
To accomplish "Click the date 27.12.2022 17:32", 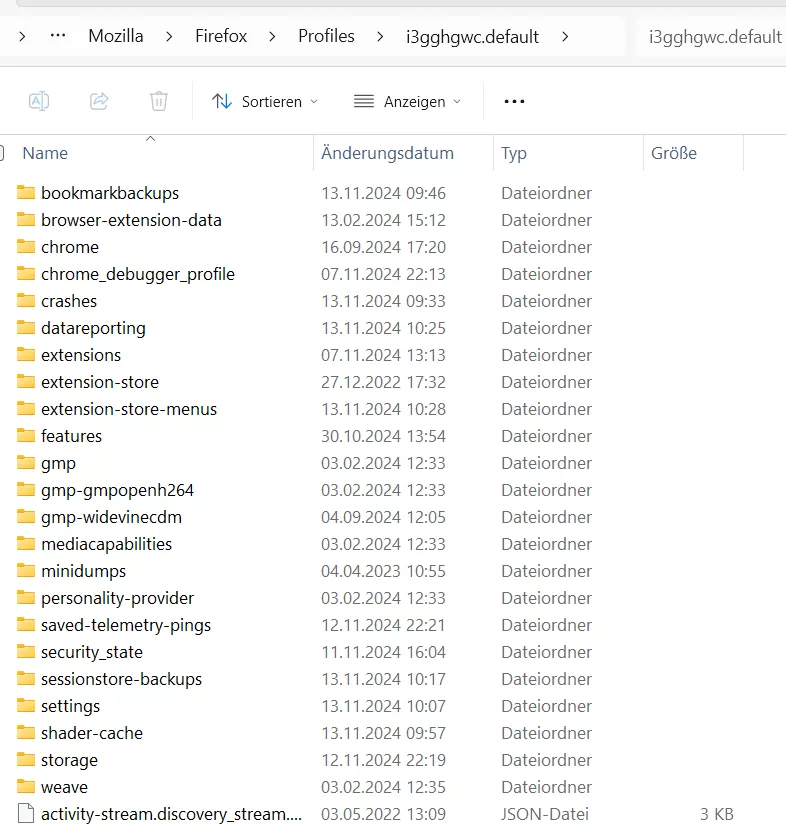I will (x=384, y=382).
